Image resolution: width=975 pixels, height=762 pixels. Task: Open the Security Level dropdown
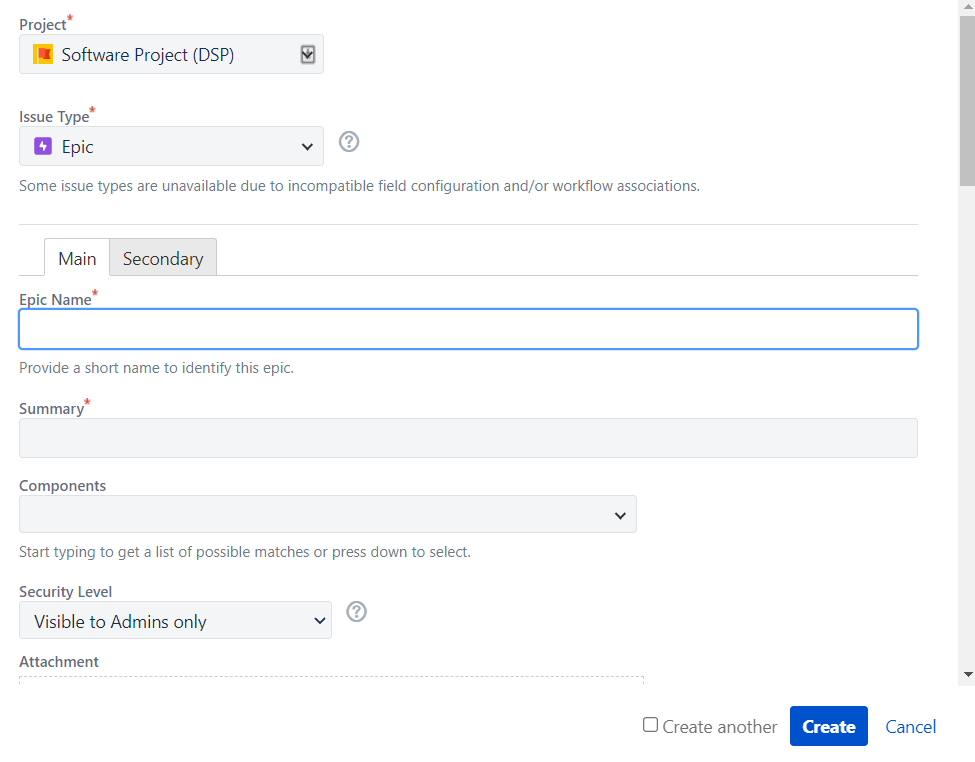[x=175, y=621]
